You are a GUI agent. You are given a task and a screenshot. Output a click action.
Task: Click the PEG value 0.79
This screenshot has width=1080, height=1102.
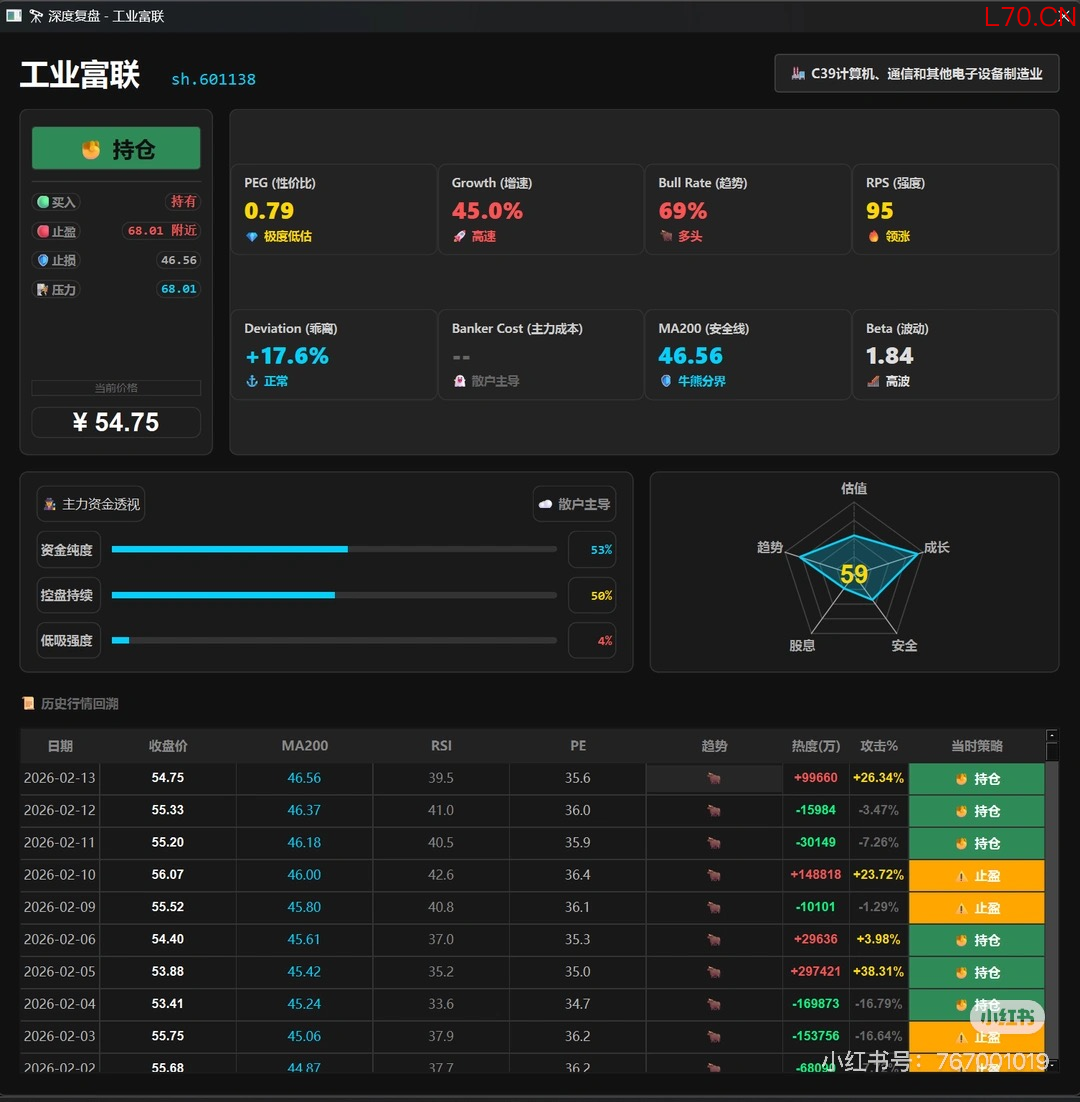pos(268,210)
